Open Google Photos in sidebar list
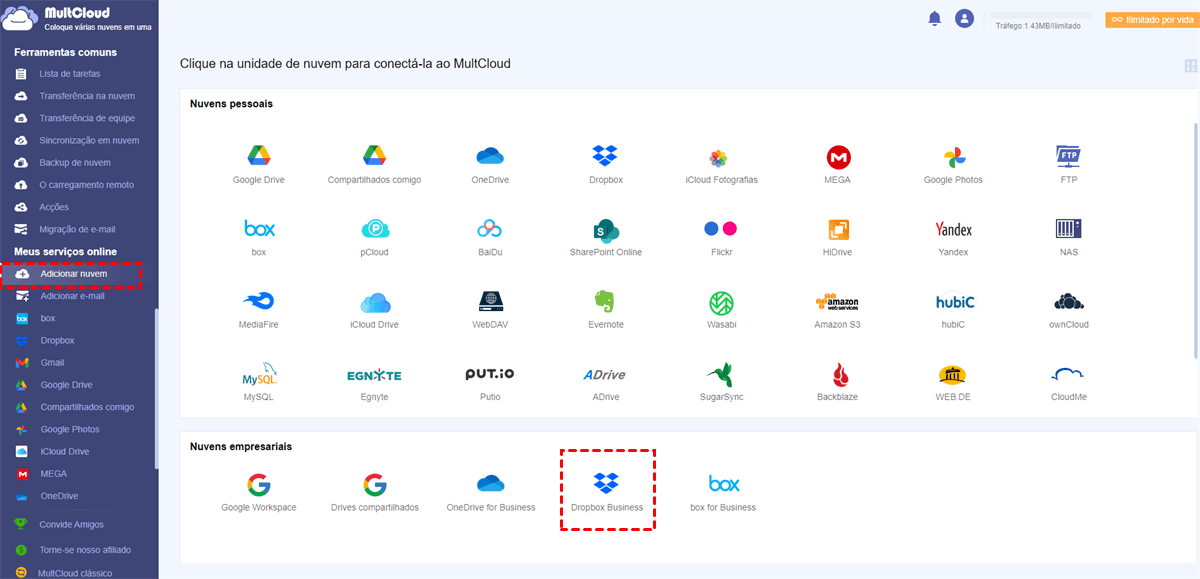 tap(70, 429)
